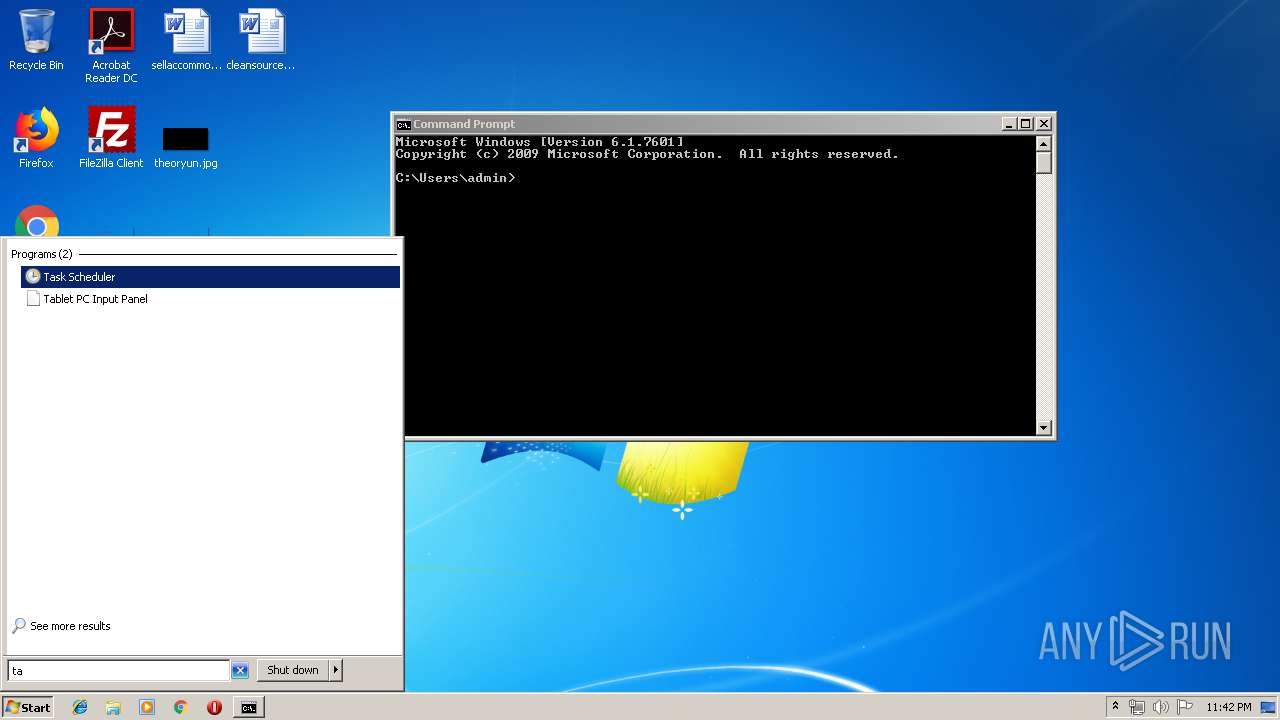The width and height of the screenshot is (1280, 720).
Task: Click Command Prompt scrollbar down arrow
Action: pos(1044,428)
